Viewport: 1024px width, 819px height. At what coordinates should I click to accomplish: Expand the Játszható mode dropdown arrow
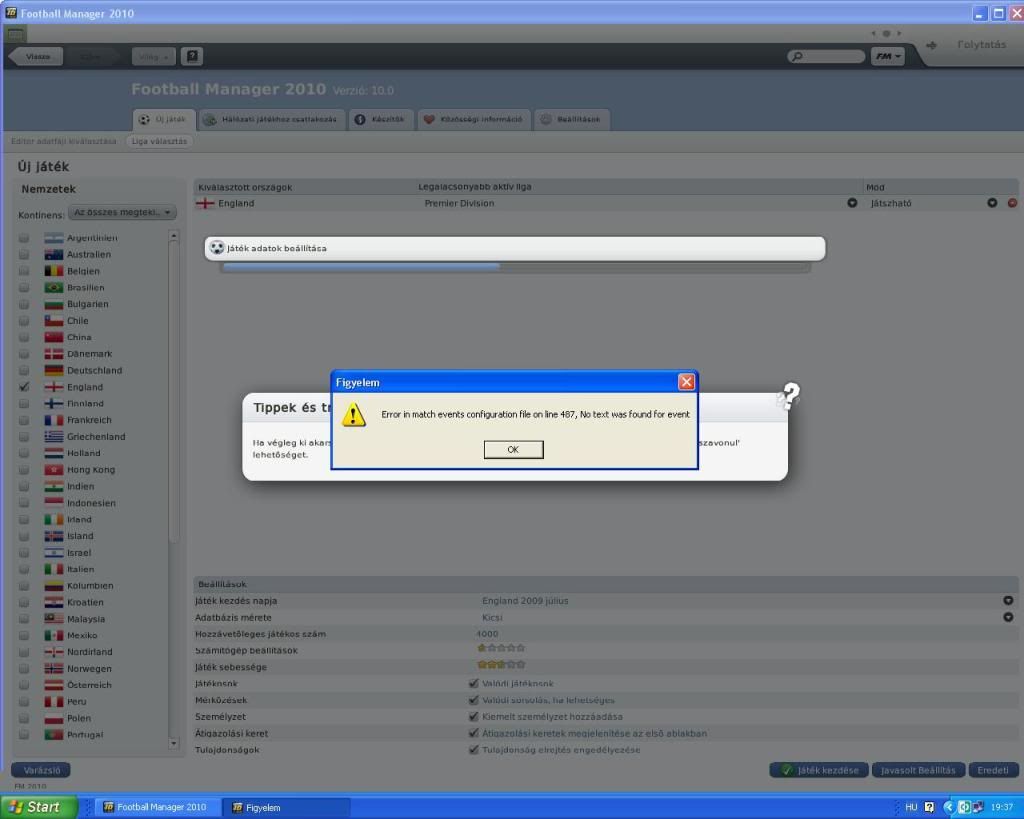(x=992, y=203)
